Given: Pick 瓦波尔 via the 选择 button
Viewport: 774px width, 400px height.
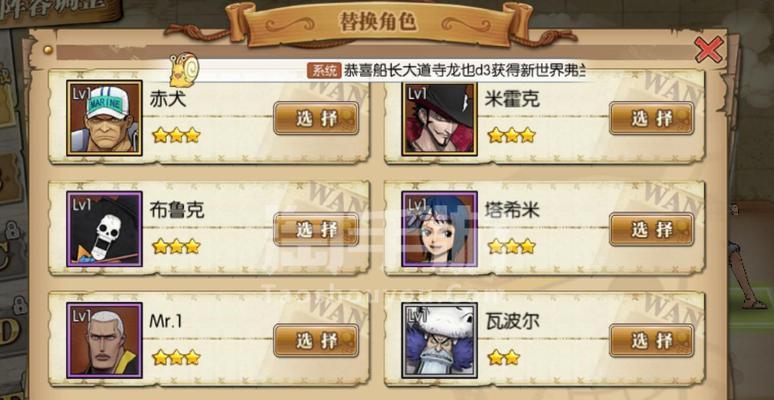Looking at the screenshot, I should pos(652,341).
